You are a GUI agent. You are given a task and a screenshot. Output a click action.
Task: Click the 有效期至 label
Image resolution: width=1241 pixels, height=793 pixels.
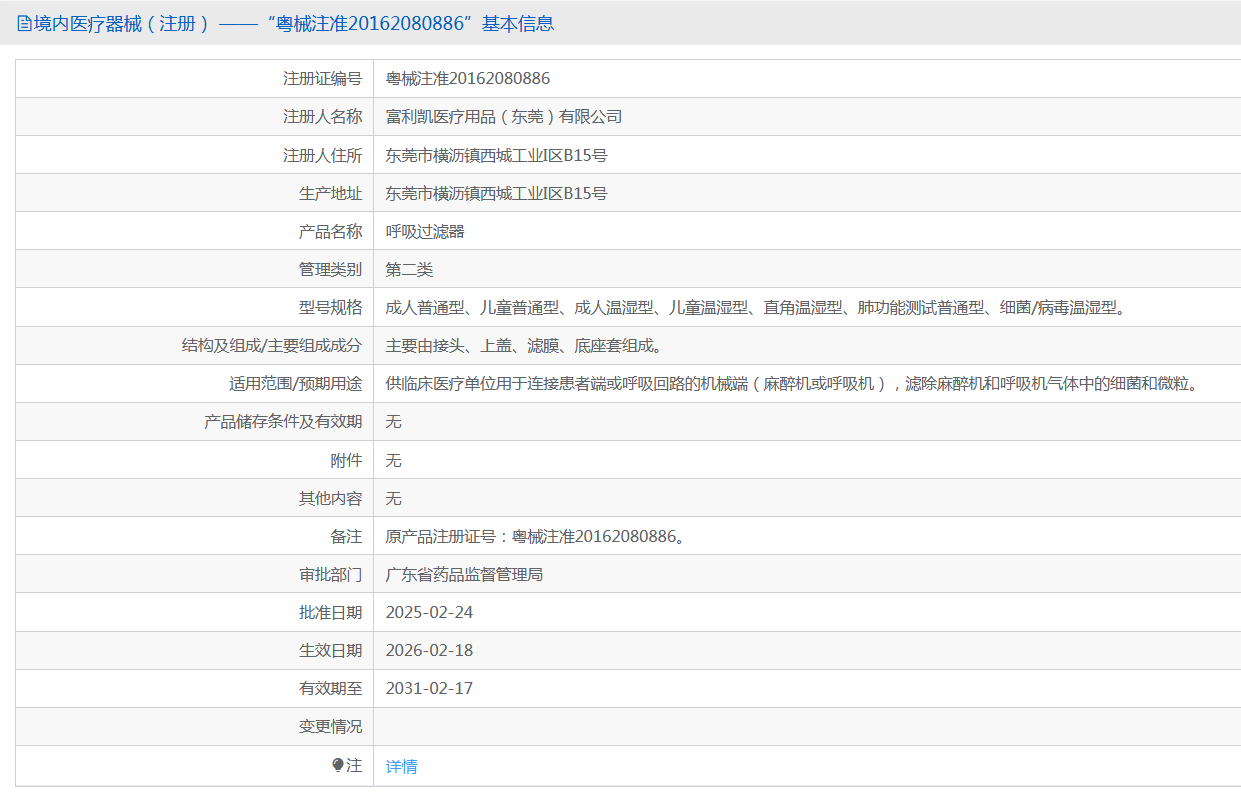click(330, 688)
